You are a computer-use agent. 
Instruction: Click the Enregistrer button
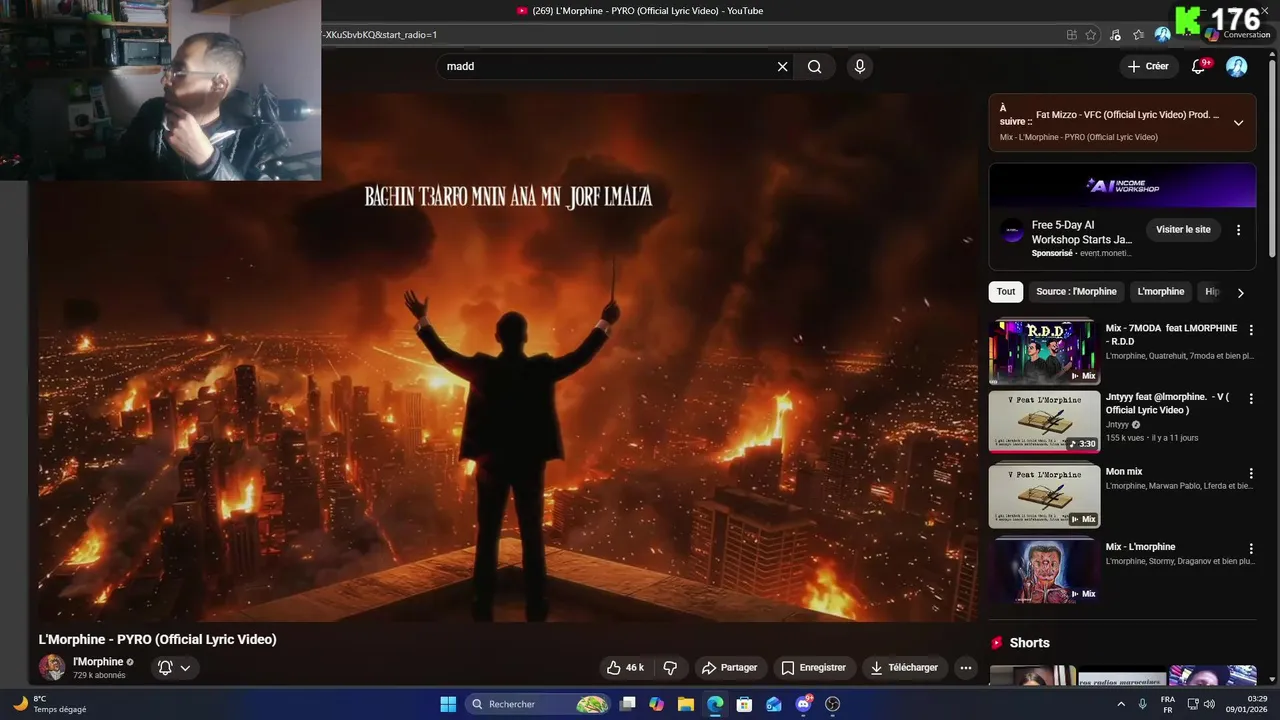click(x=813, y=667)
